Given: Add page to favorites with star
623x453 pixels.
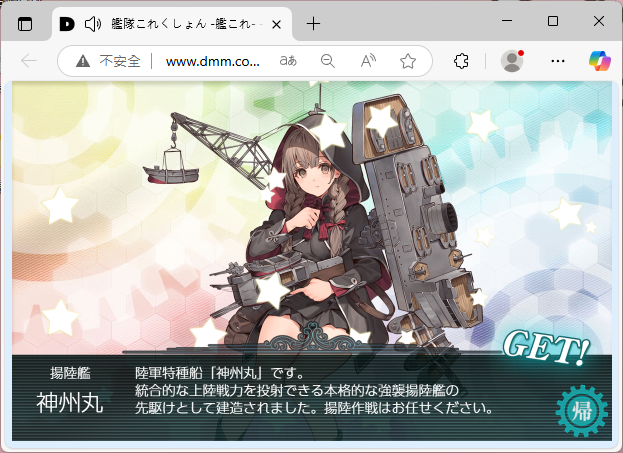Looking at the screenshot, I should coord(408,61).
